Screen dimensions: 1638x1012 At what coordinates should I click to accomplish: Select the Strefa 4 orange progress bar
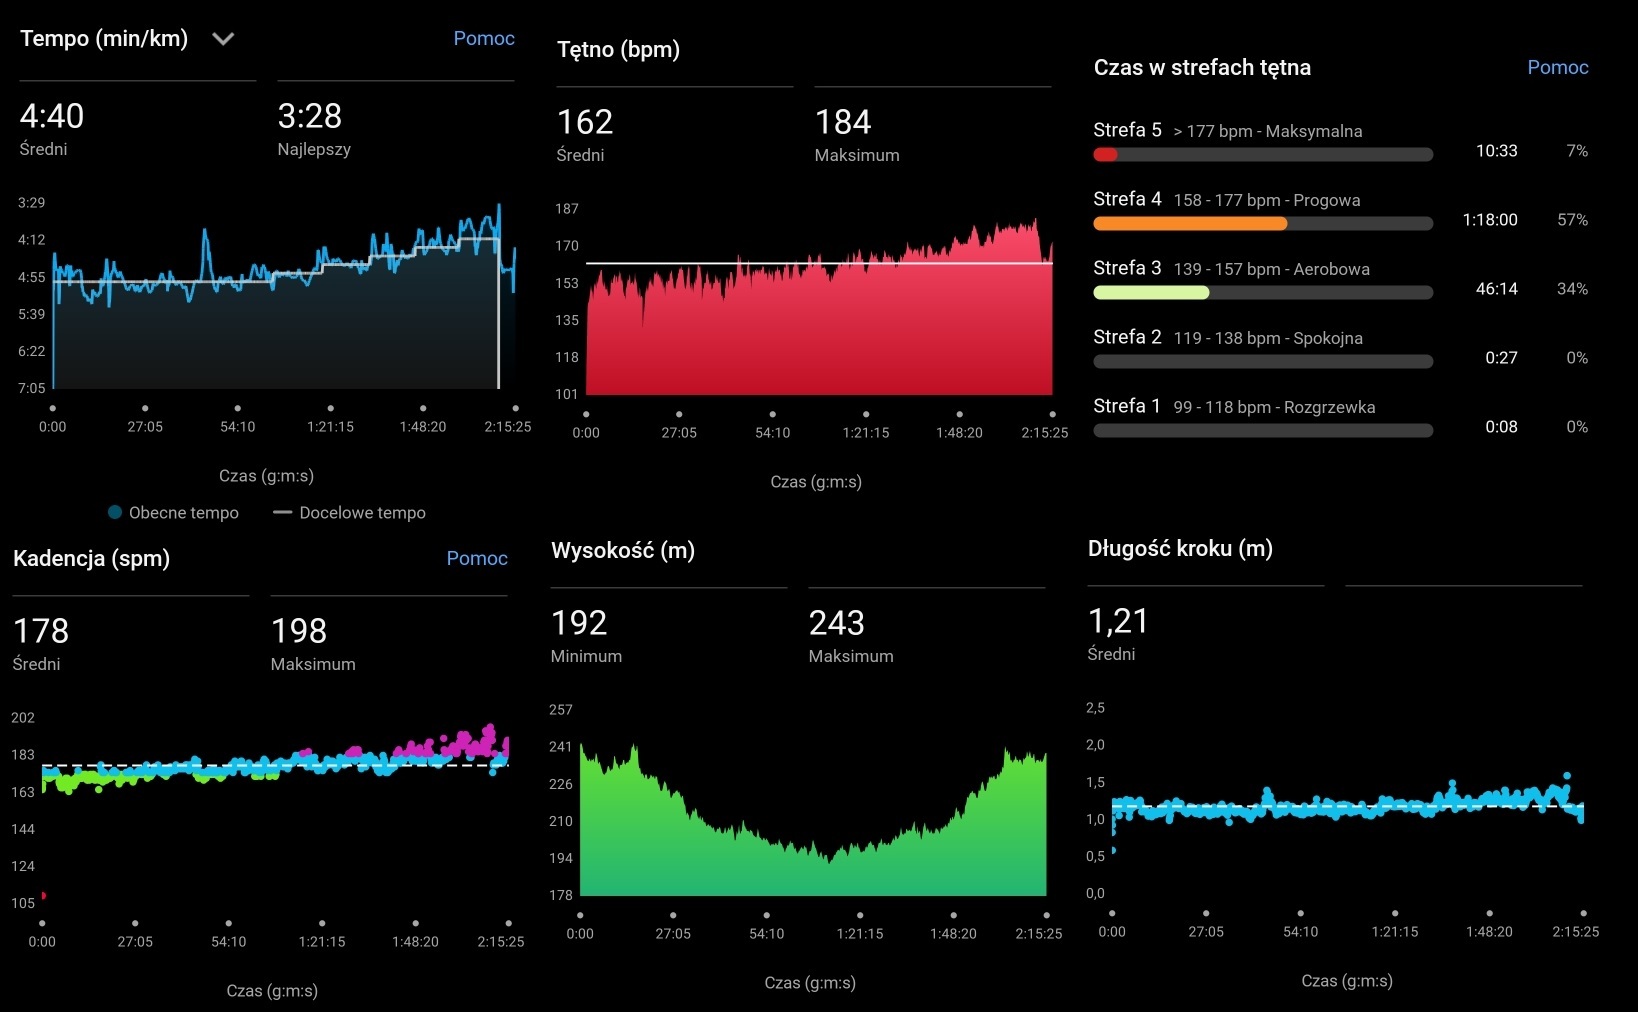tap(1263, 224)
